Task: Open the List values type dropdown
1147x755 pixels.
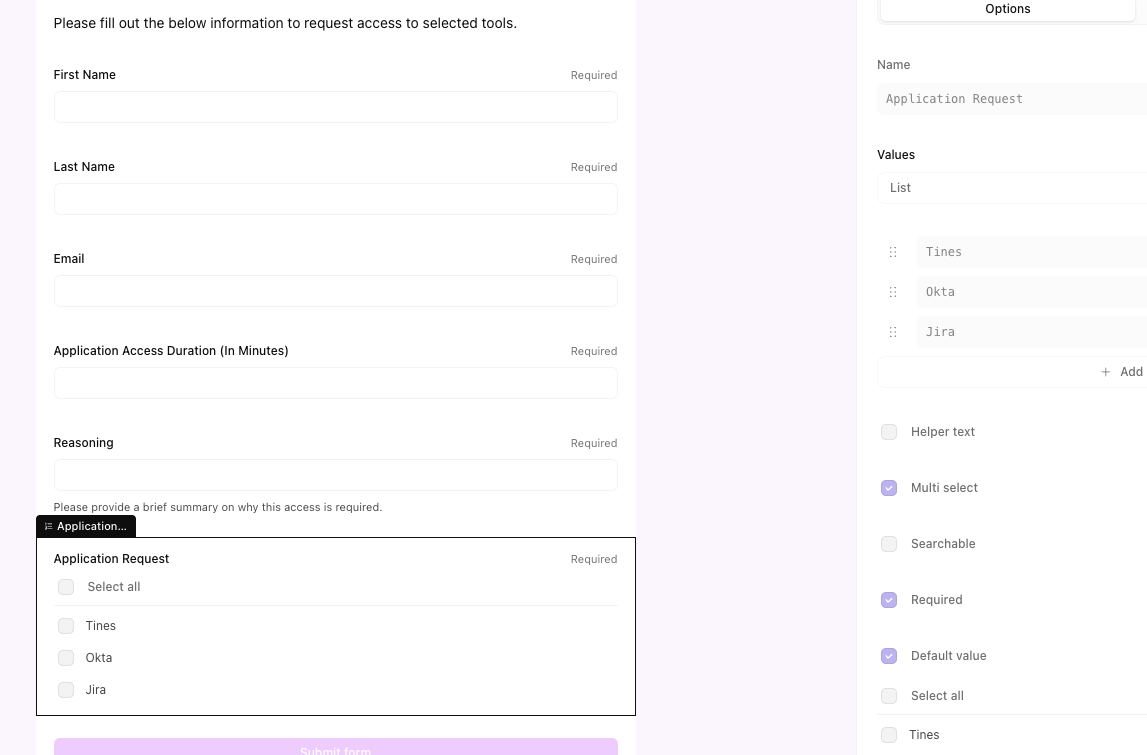Action: 1010,188
